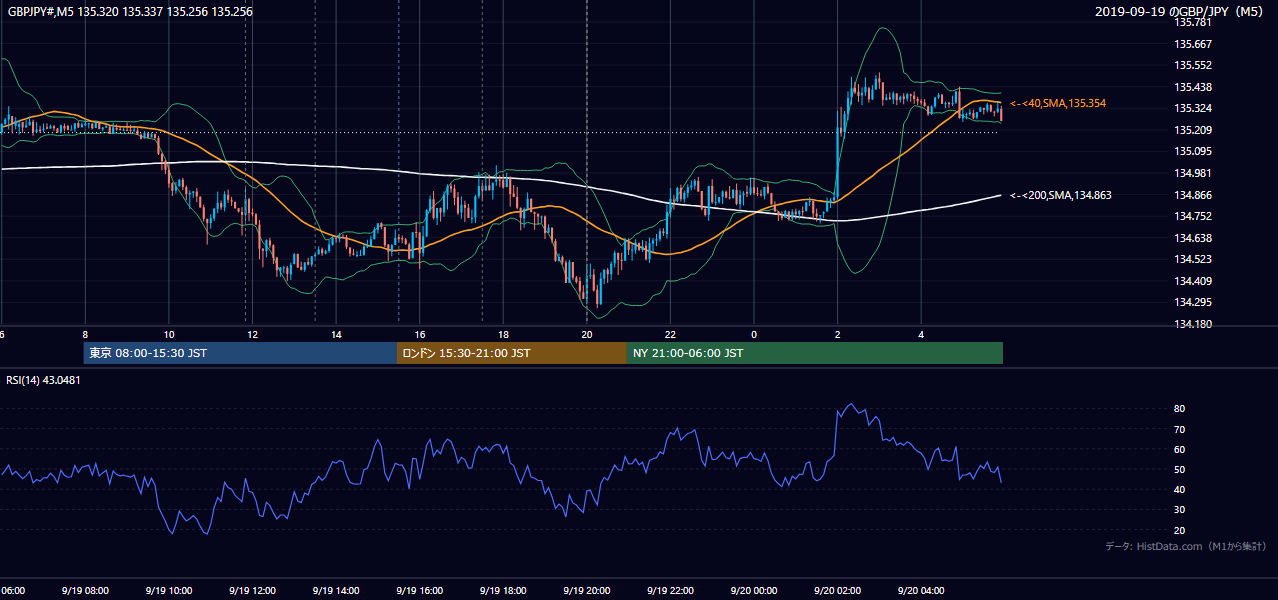Click the NY 21:00-06:00 JST session bar

[x=815, y=353]
